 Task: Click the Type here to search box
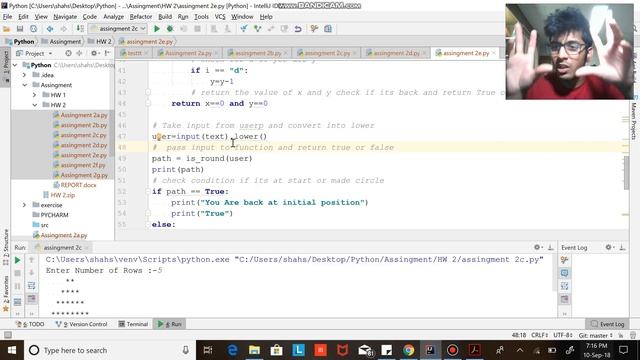click(110, 350)
